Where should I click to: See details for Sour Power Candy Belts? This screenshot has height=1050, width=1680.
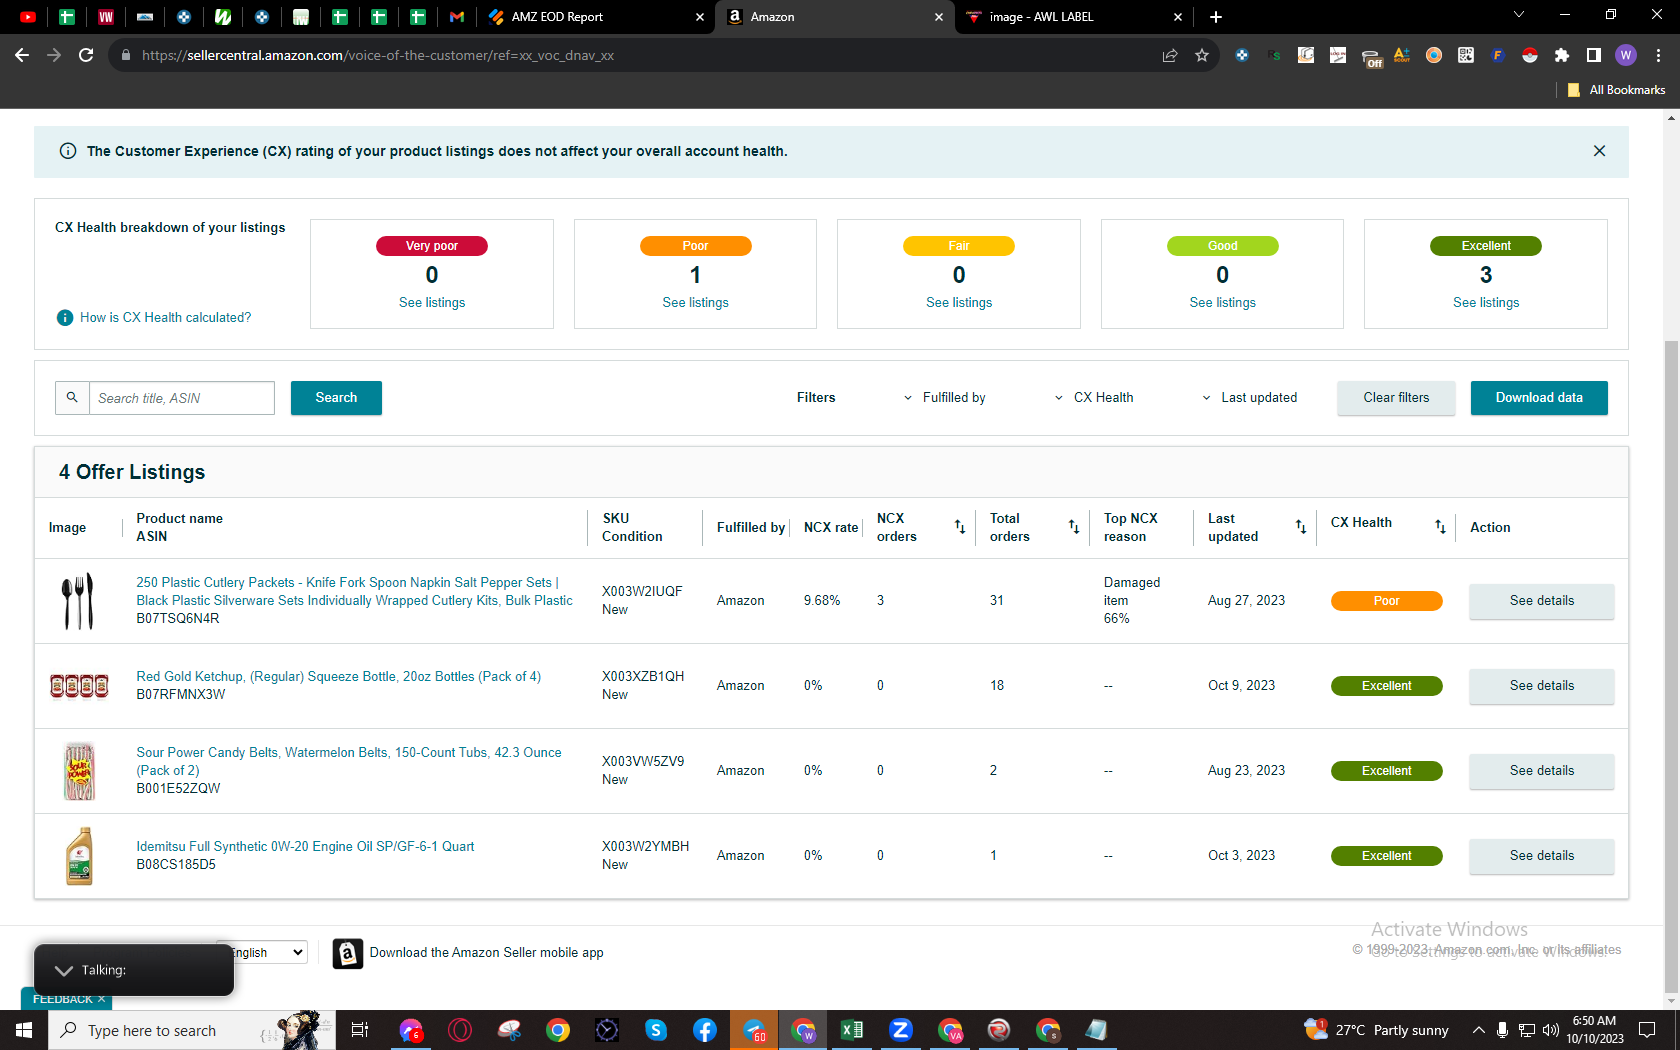tap(1542, 771)
